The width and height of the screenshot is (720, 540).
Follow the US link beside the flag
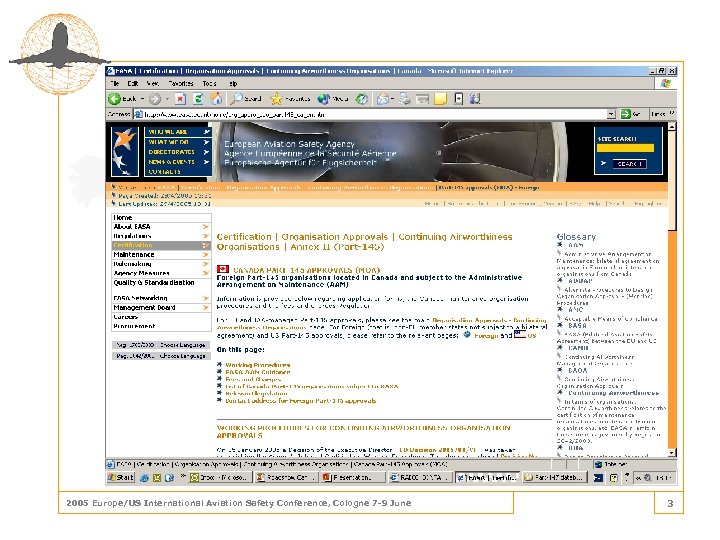pyautogui.click(x=532, y=336)
